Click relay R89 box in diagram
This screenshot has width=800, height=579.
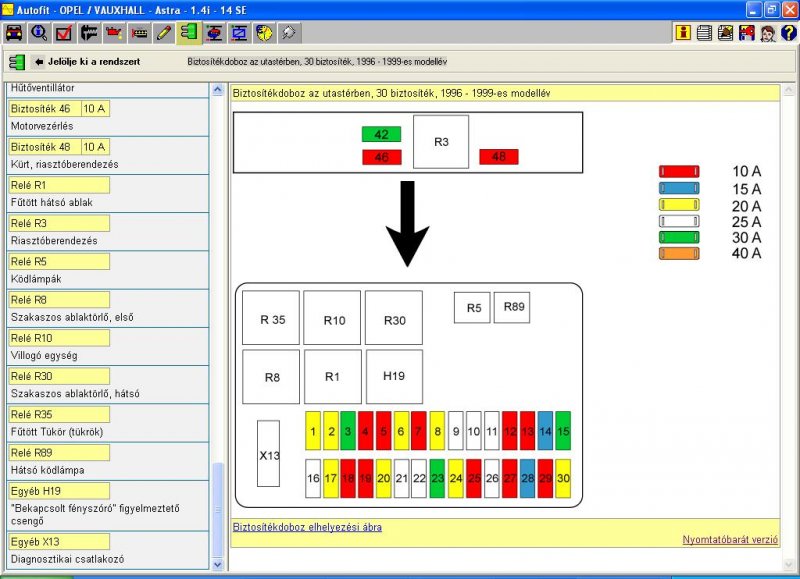(x=512, y=307)
